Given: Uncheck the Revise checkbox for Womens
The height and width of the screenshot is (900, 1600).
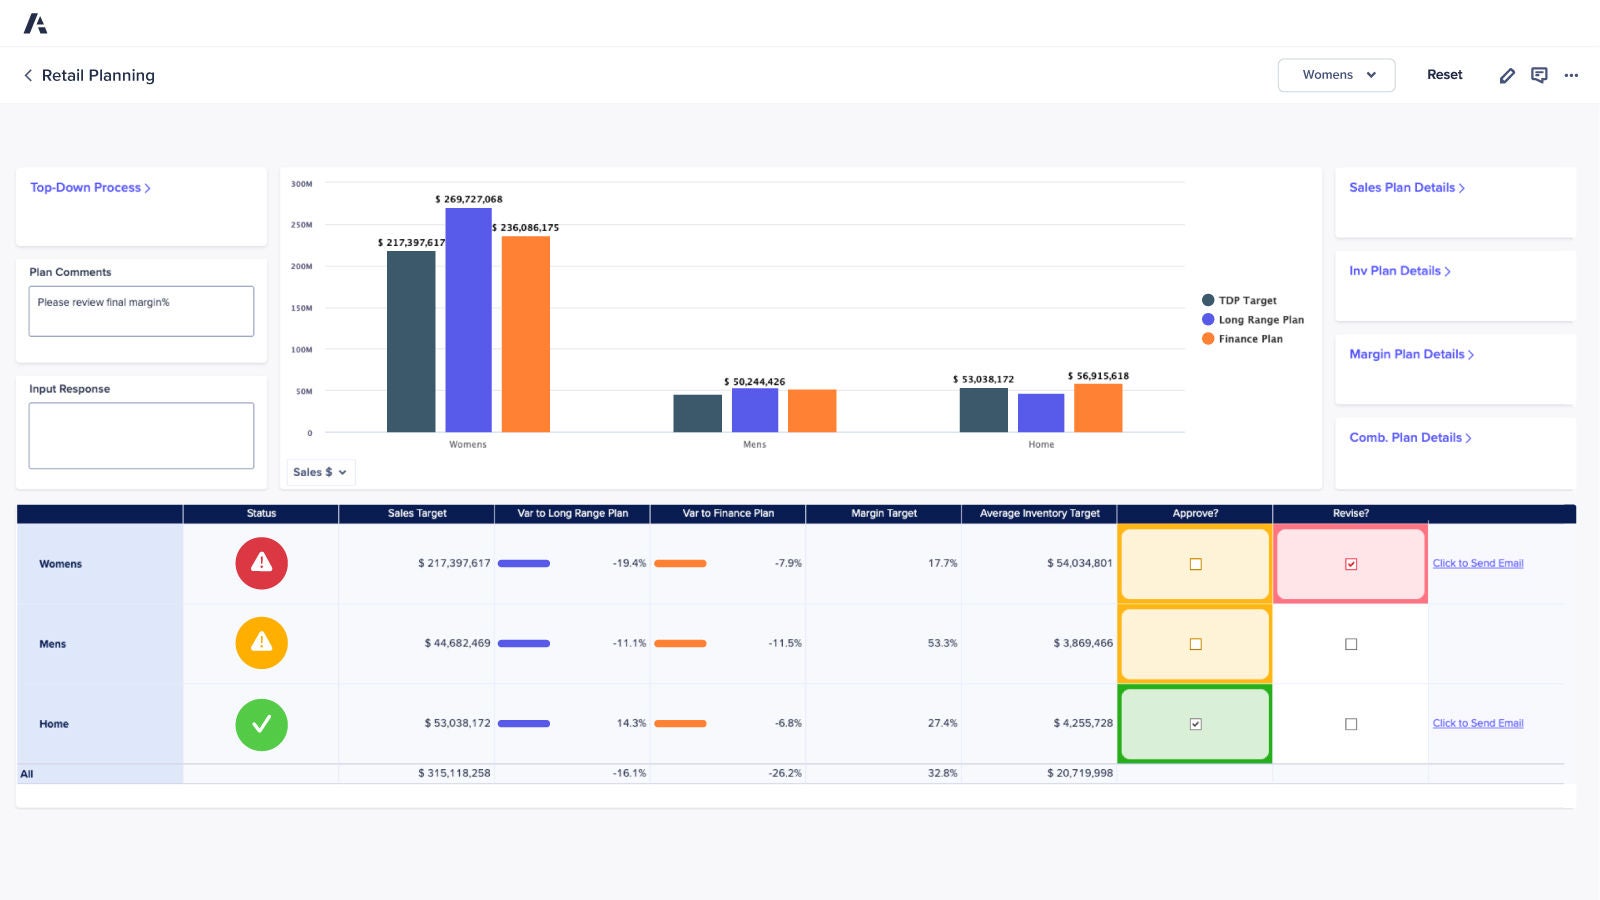Looking at the screenshot, I should coord(1351,563).
